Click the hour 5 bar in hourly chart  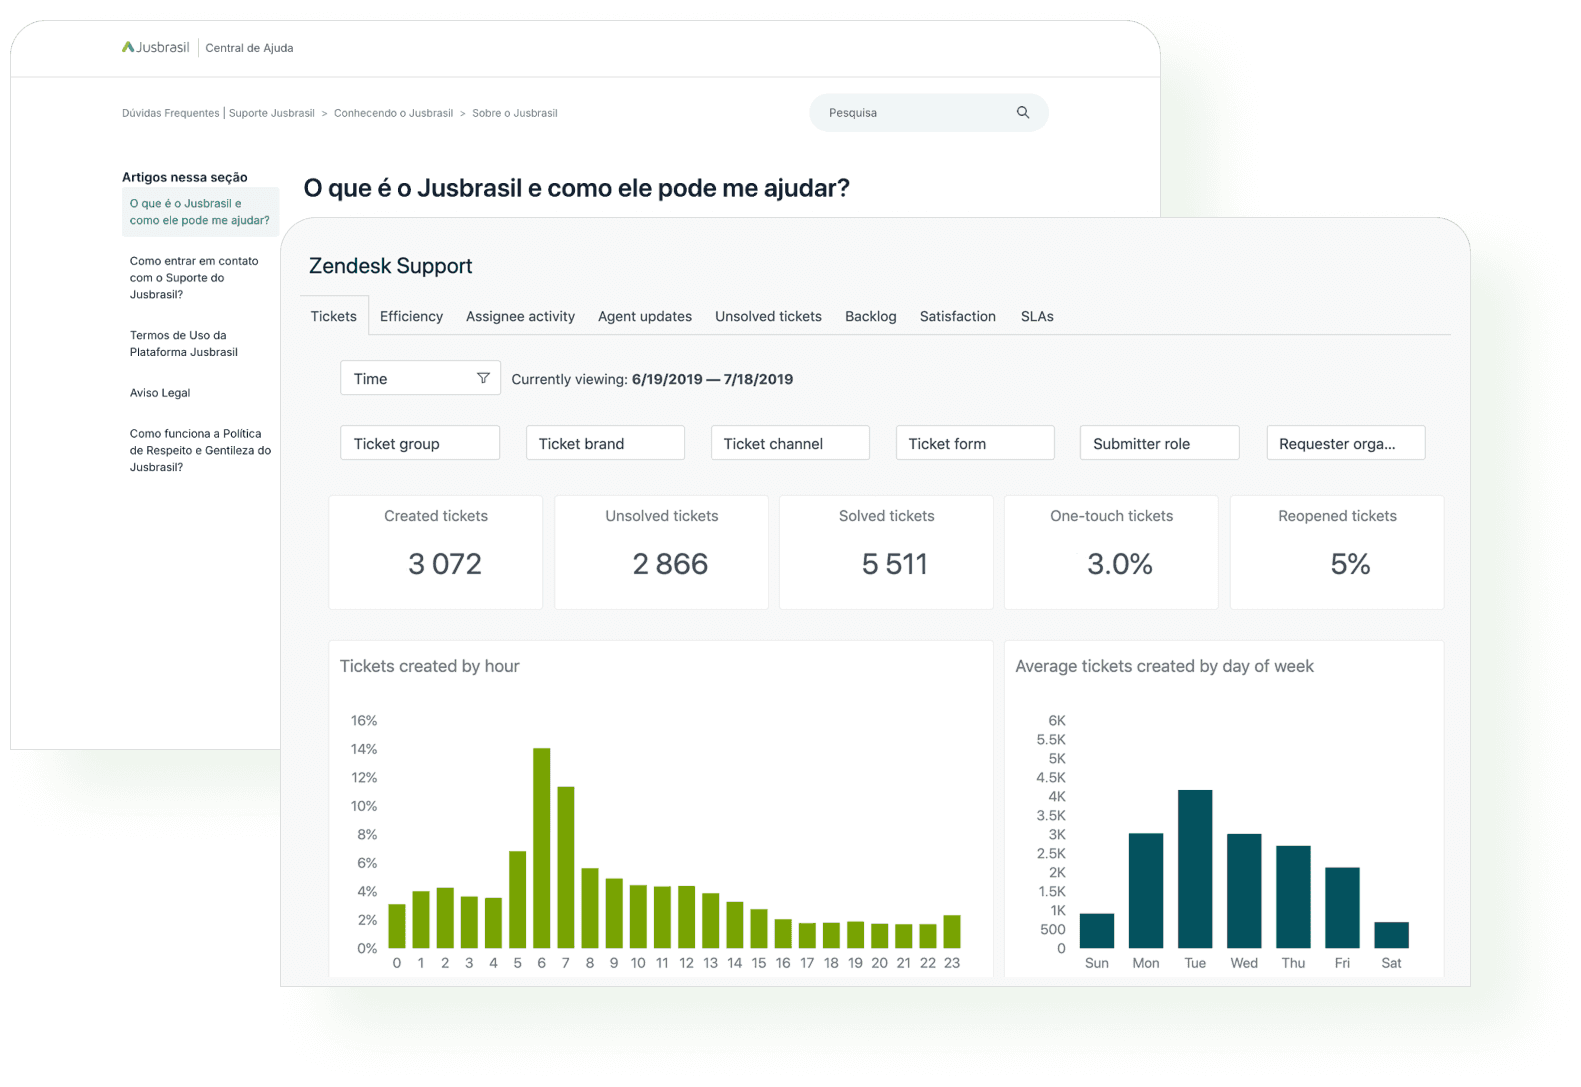(518, 900)
